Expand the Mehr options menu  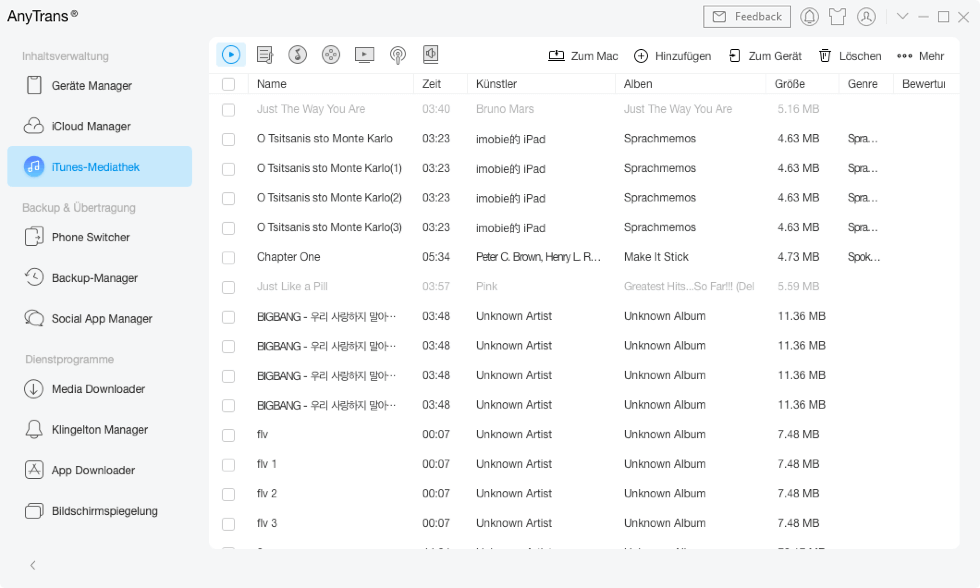[x=920, y=56]
